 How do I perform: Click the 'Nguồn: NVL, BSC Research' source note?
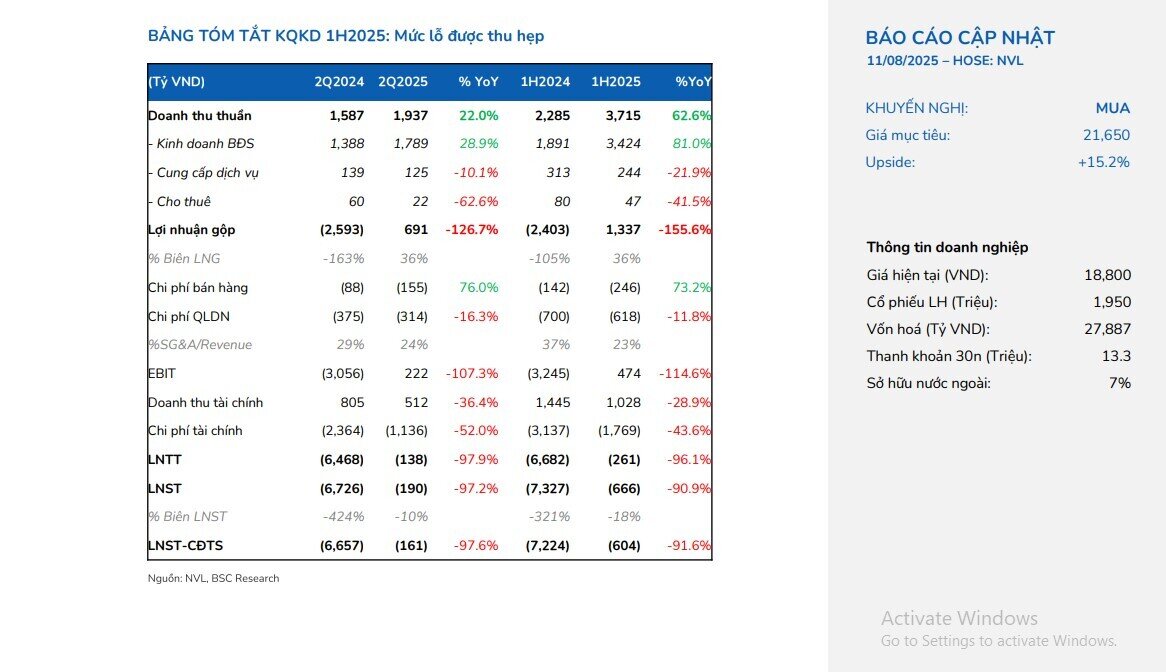pyautogui.click(x=213, y=579)
